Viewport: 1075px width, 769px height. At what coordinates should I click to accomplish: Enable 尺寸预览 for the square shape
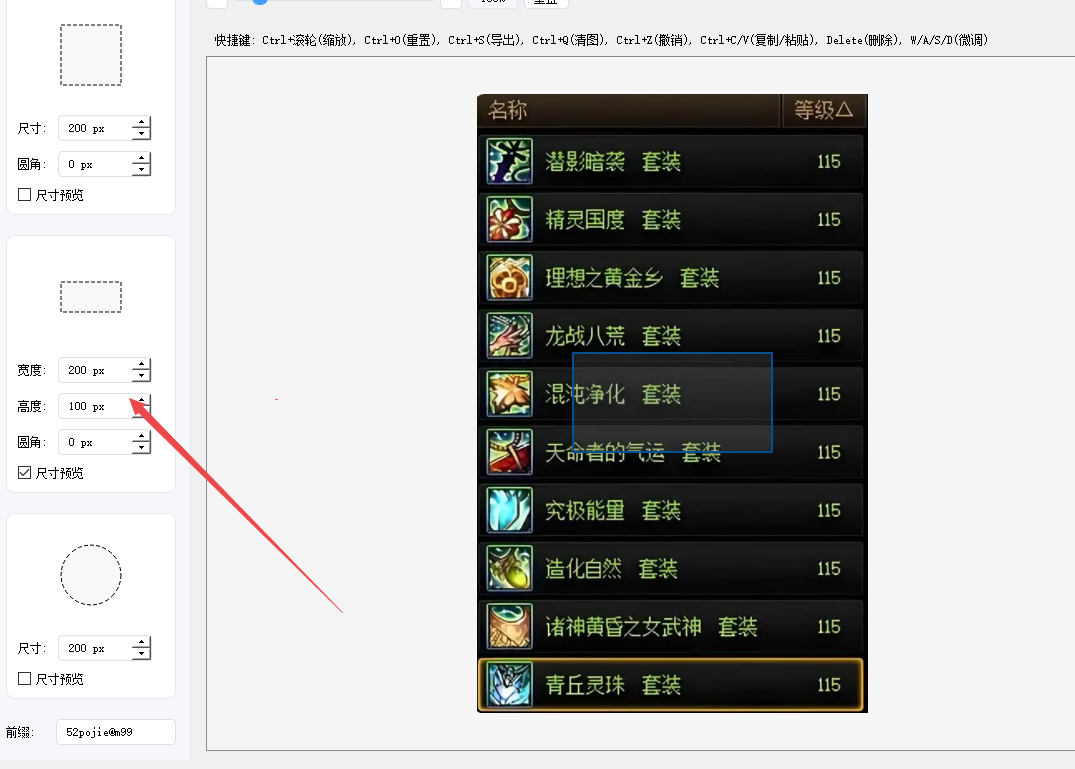25,195
